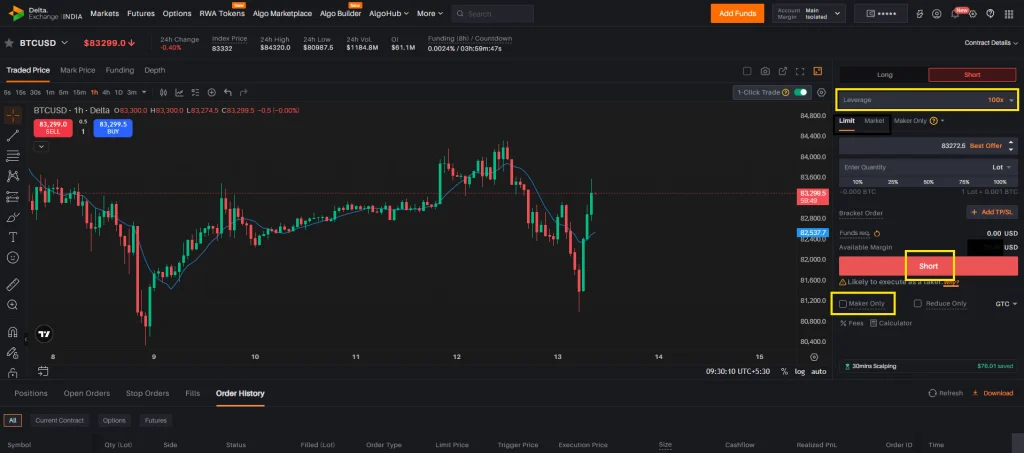
Task: Open the Fills tab
Action: click(193, 393)
